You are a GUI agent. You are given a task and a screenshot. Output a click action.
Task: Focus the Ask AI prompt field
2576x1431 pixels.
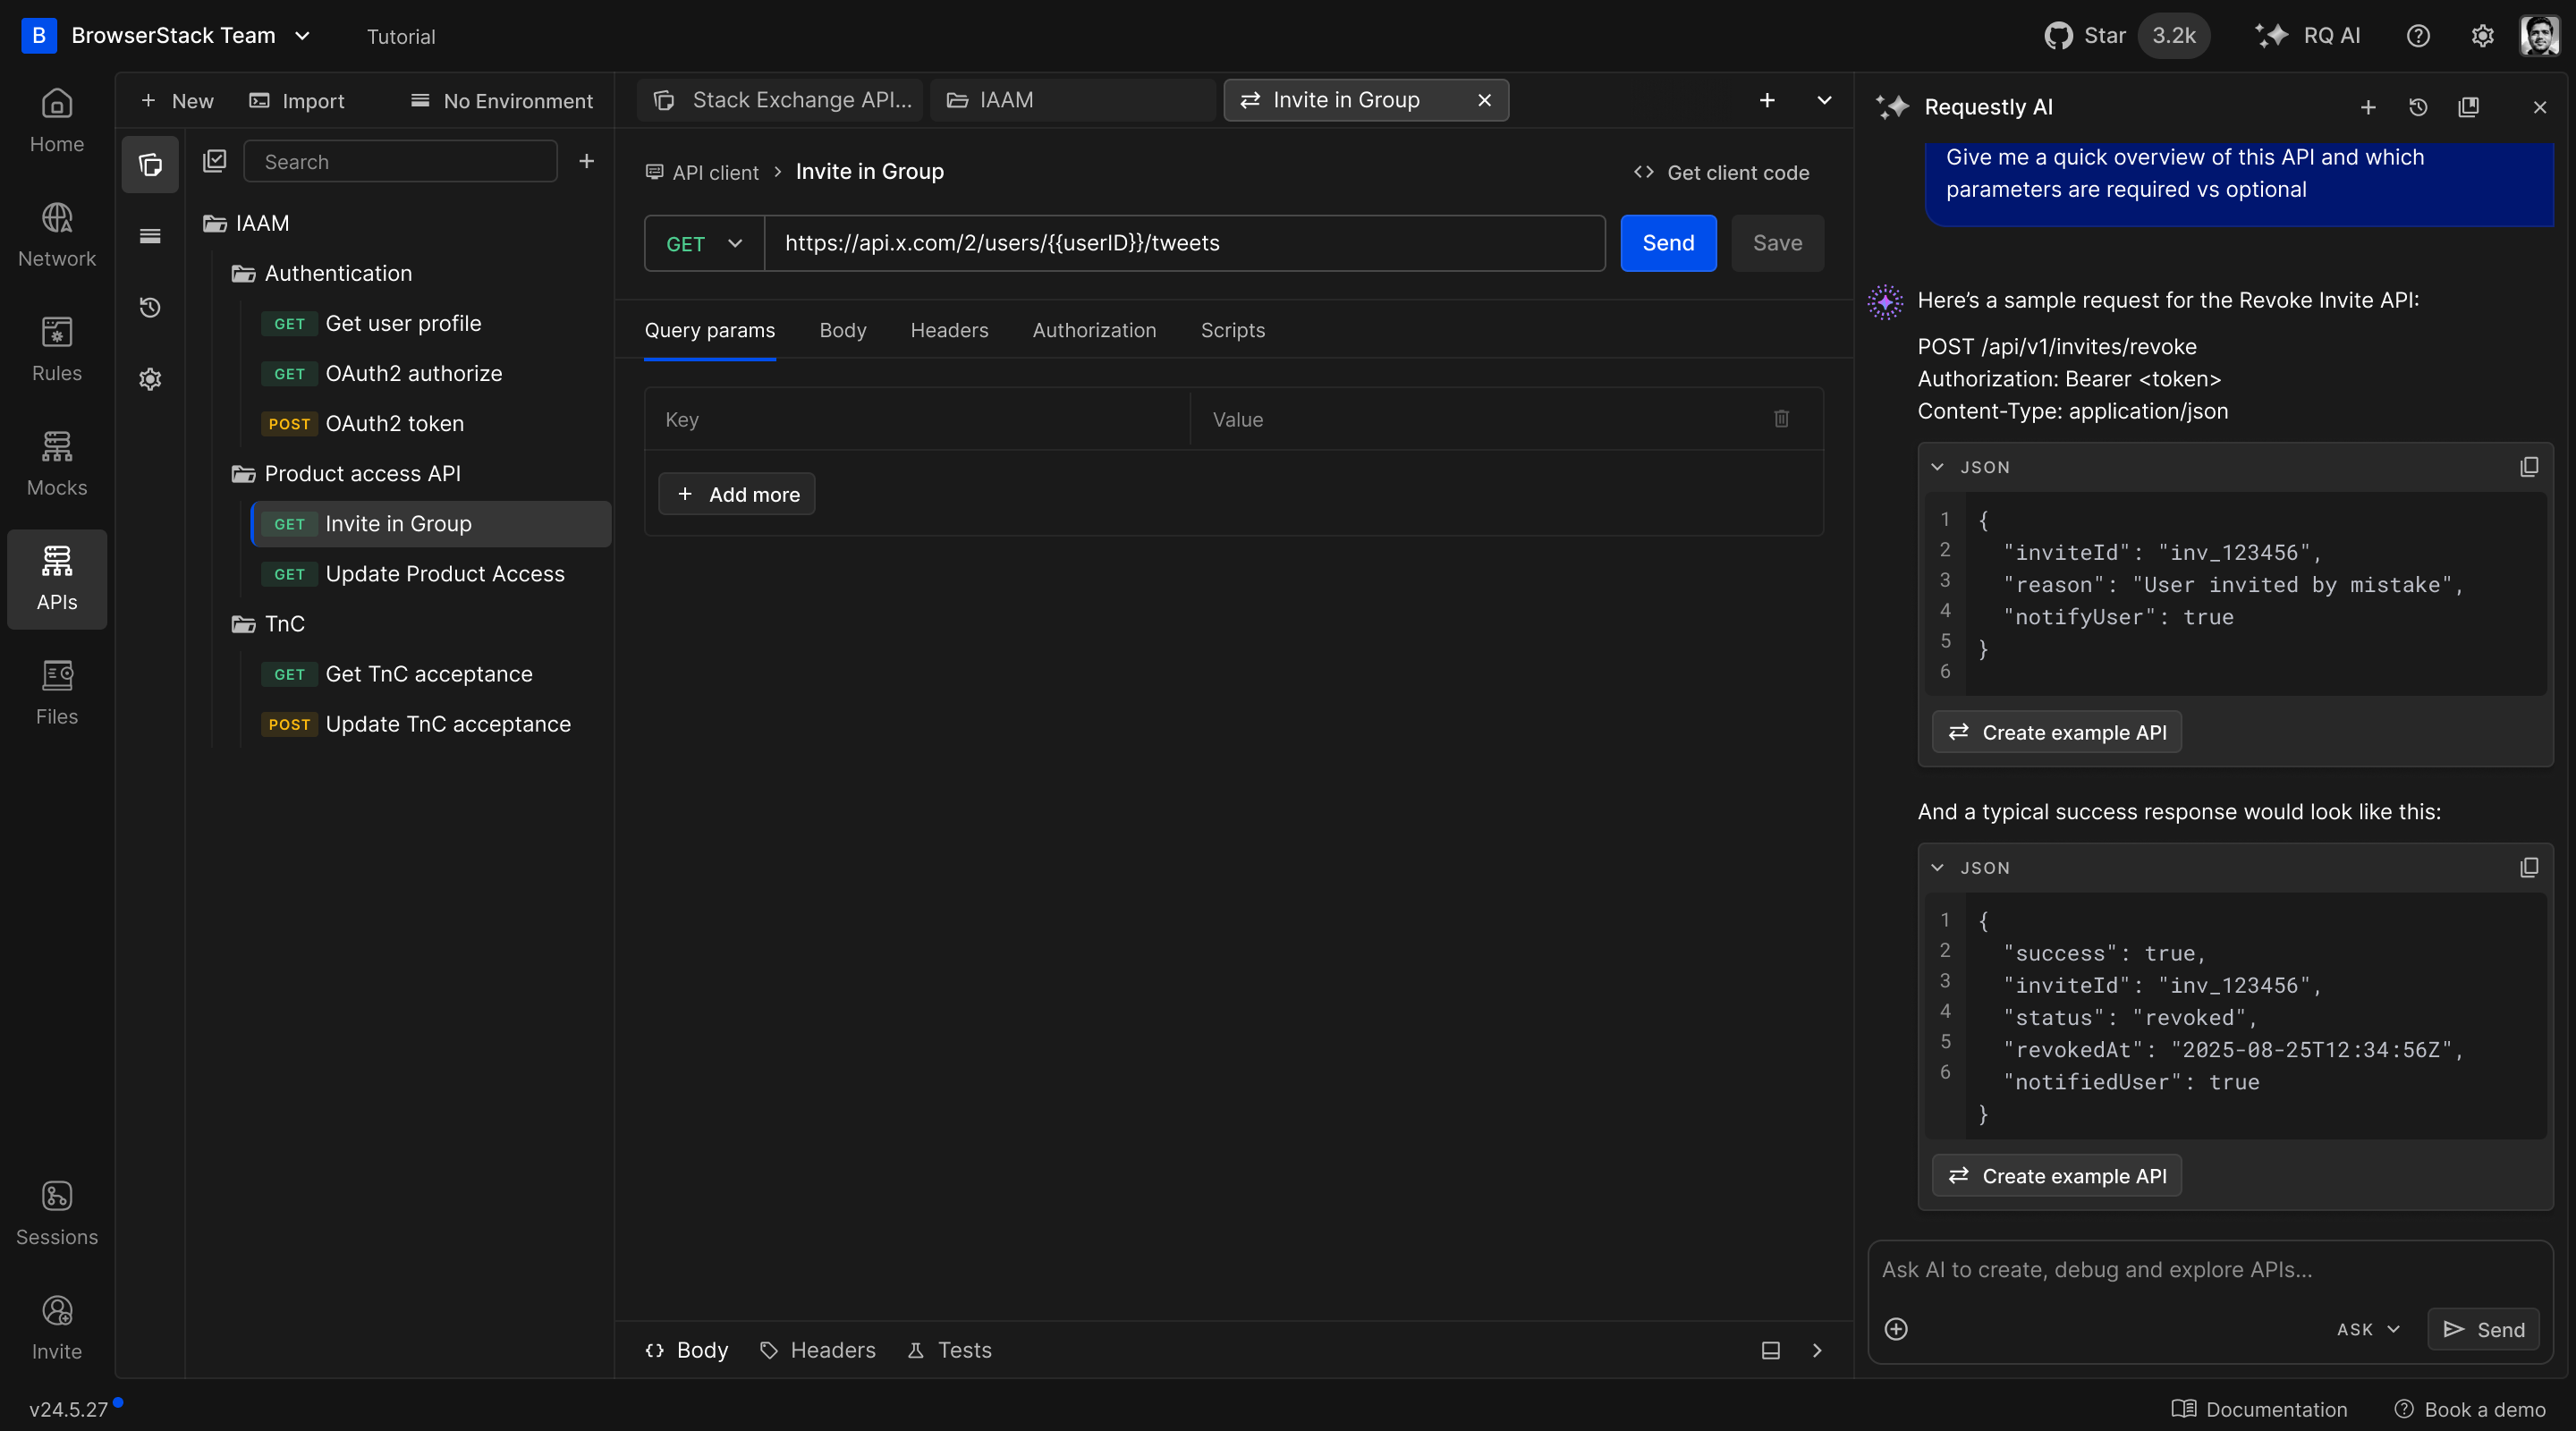[x=2211, y=1270]
